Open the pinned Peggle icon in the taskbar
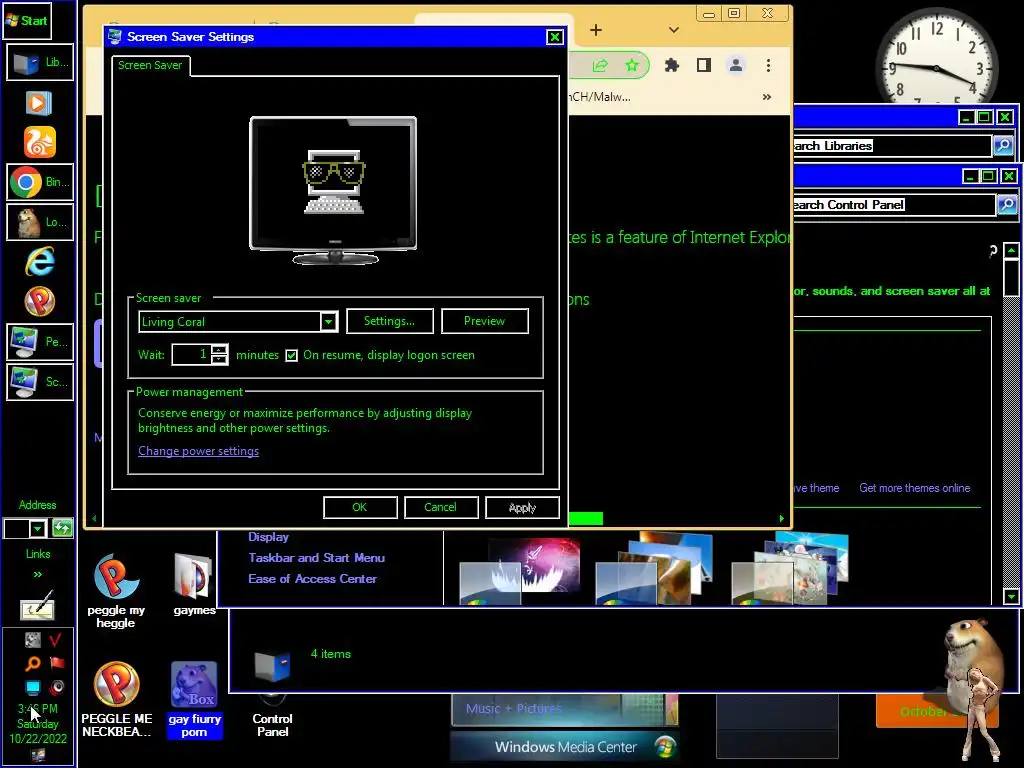 (x=40, y=302)
